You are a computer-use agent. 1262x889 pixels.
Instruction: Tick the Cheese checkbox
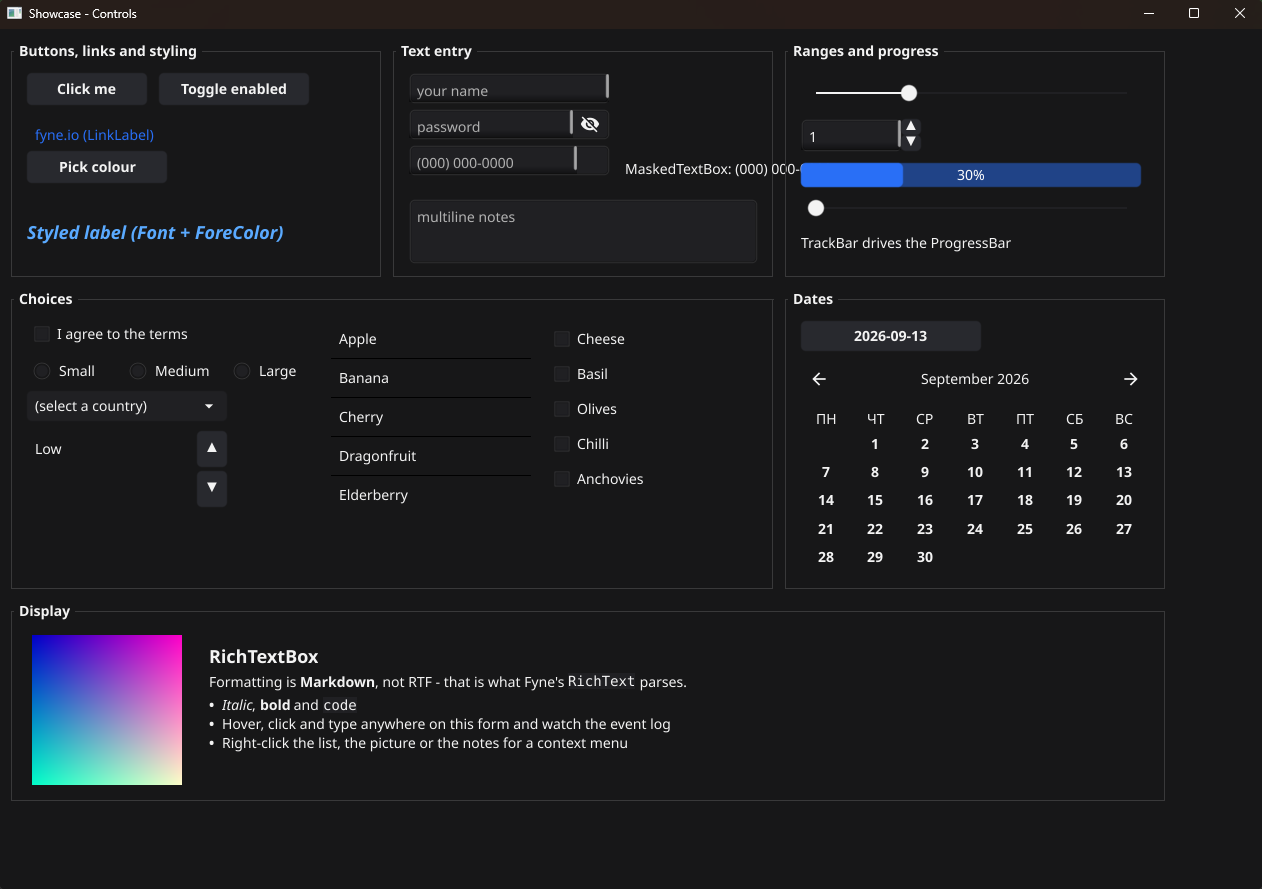(x=562, y=339)
